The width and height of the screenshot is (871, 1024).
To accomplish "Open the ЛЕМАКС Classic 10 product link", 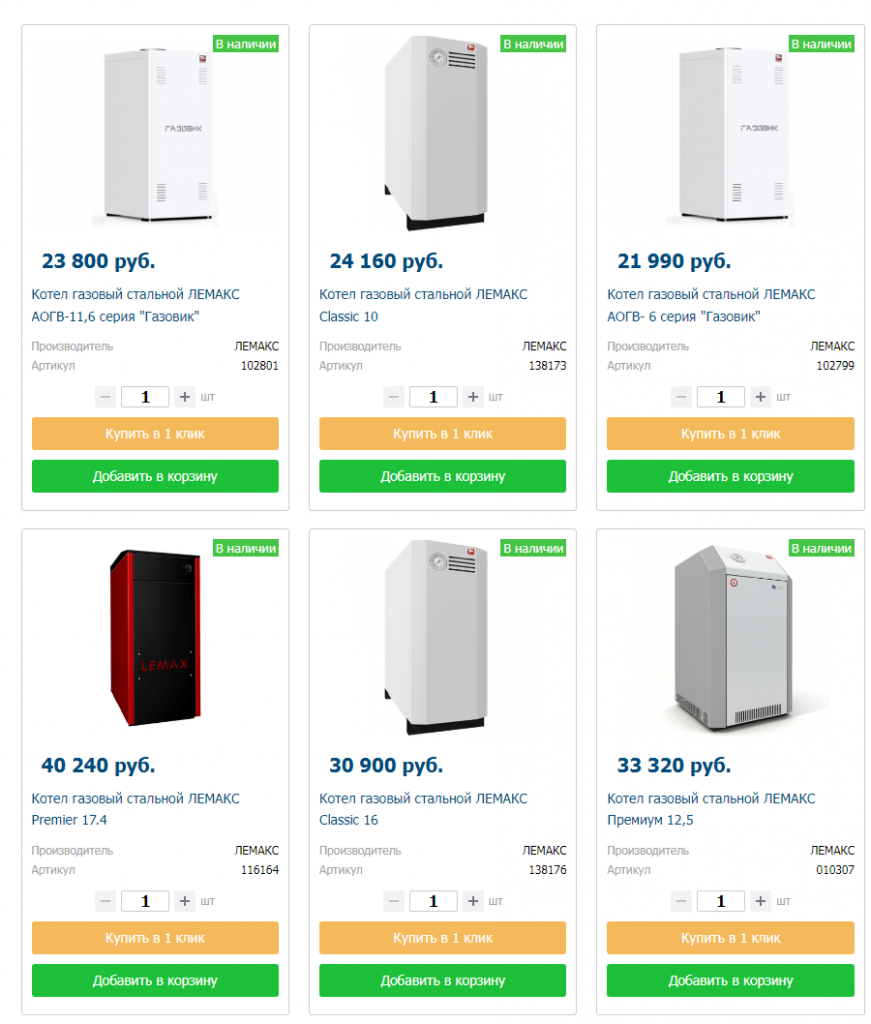I will click(x=423, y=305).
